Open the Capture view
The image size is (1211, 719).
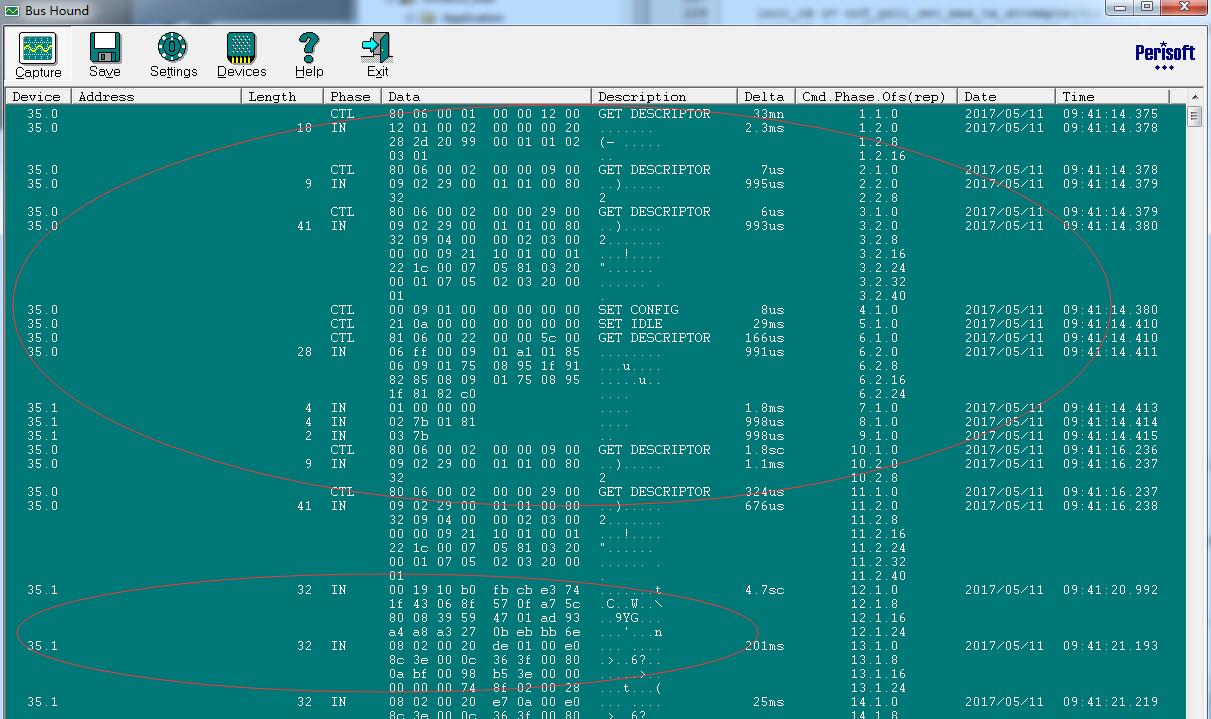38,56
